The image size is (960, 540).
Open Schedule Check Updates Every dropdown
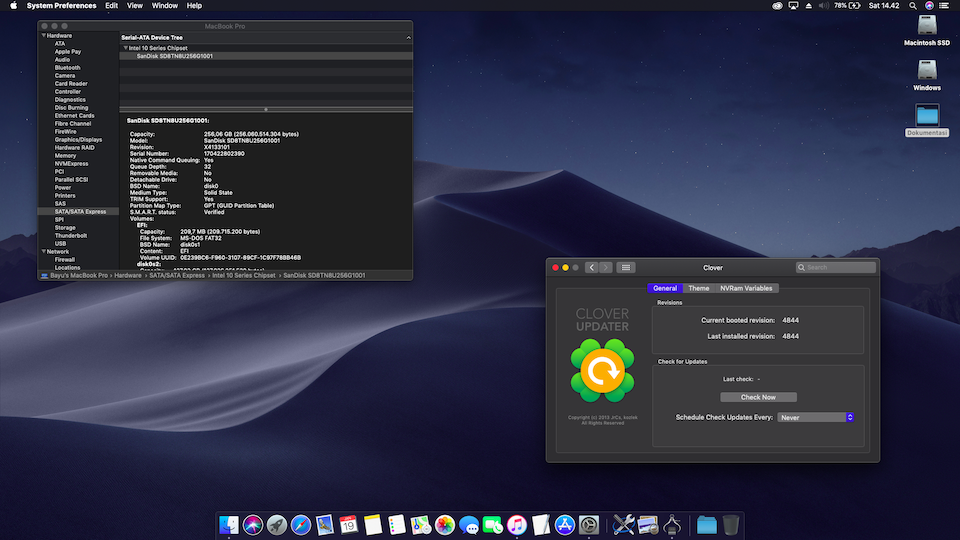(x=816, y=418)
